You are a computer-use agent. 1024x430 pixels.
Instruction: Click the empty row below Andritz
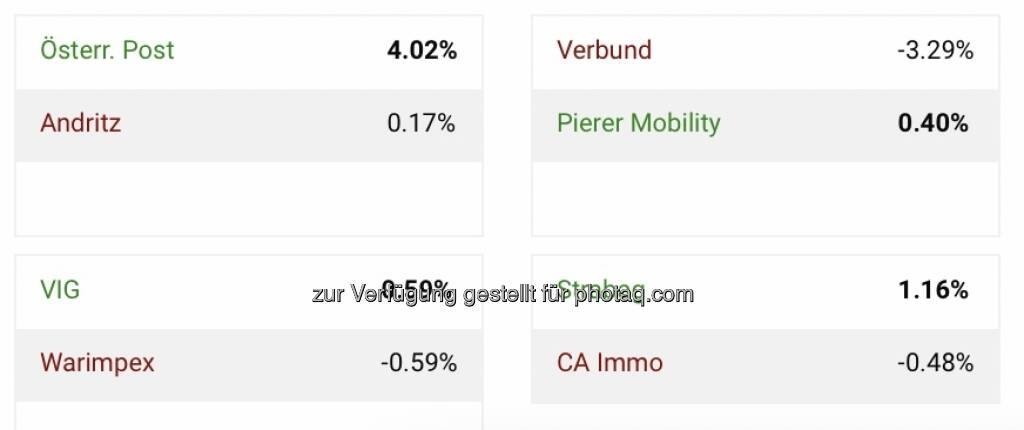(248, 198)
